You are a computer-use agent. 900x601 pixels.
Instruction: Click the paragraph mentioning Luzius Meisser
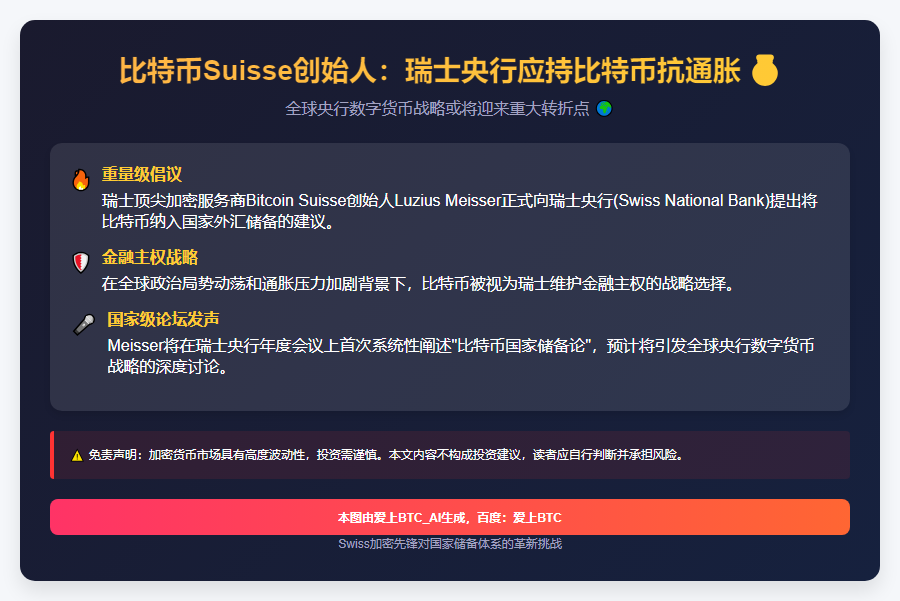pos(459,211)
